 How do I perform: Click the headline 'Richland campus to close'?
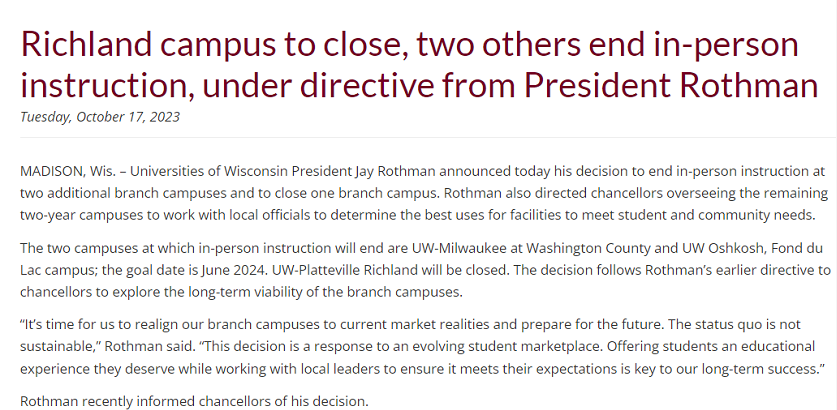[x=215, y=45]
